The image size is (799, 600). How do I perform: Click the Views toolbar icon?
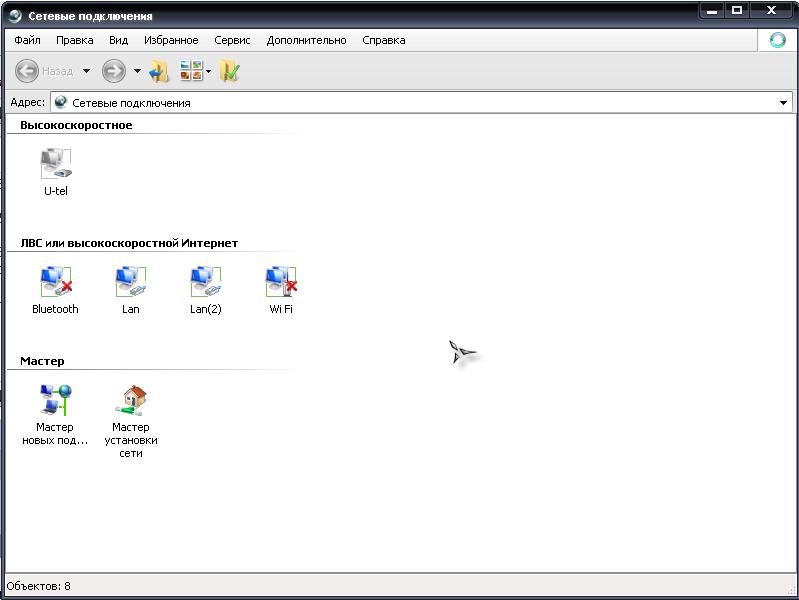pyautogui.click(x=192, y=71)
